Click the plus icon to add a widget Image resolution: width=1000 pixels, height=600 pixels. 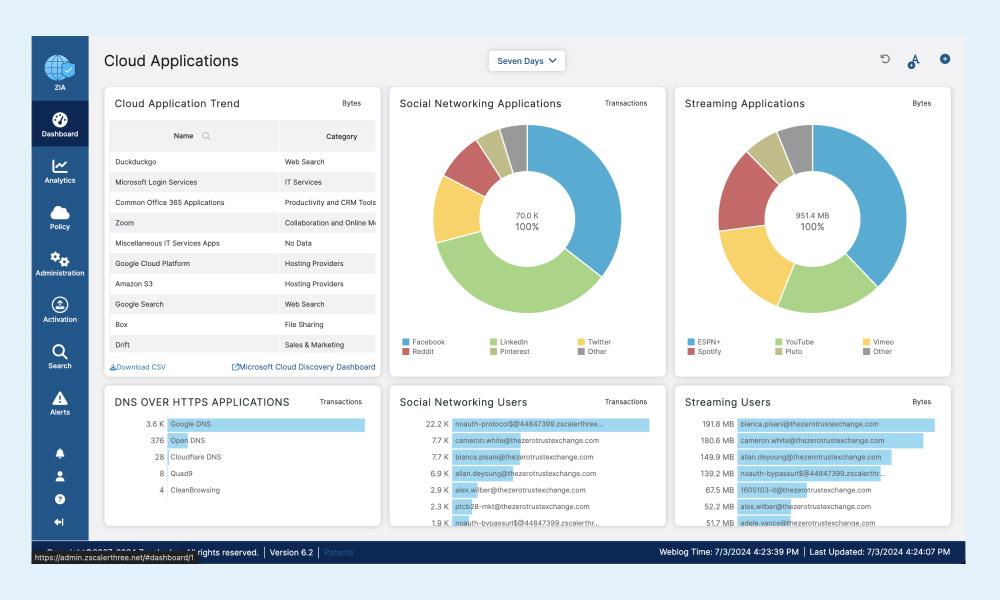(945, 60)
